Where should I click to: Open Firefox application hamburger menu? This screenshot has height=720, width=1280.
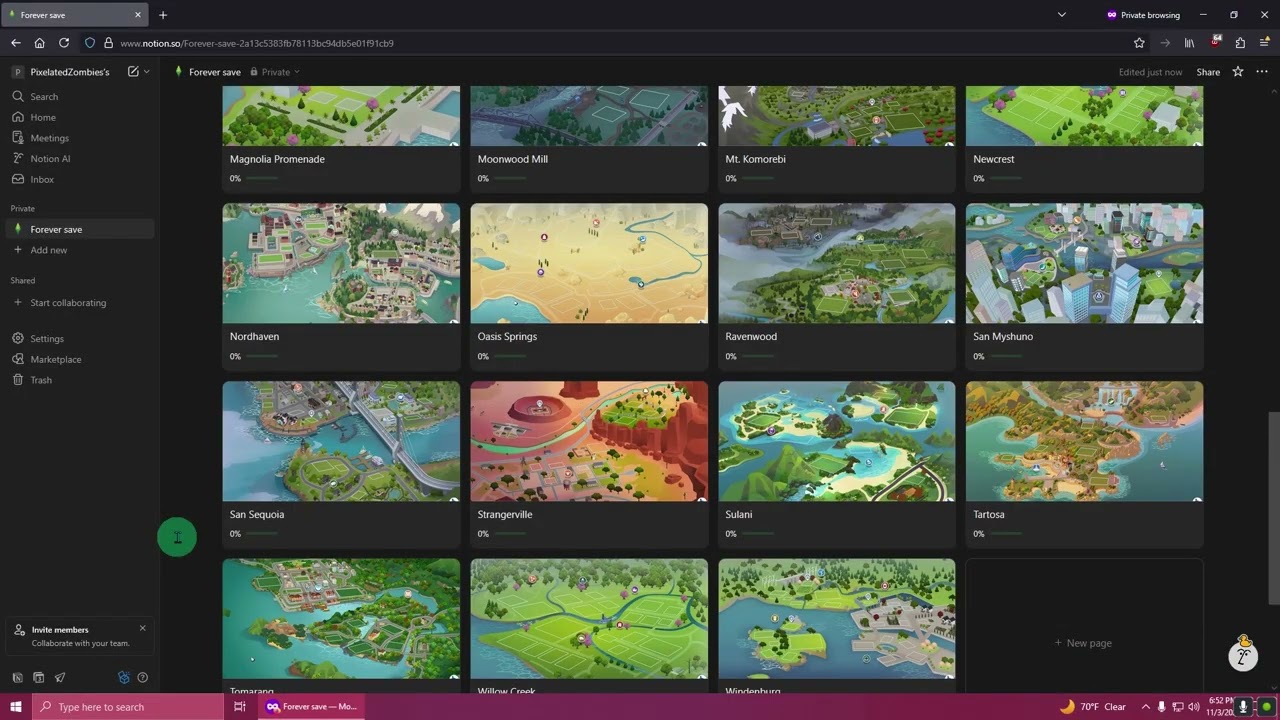(1265, 43)
